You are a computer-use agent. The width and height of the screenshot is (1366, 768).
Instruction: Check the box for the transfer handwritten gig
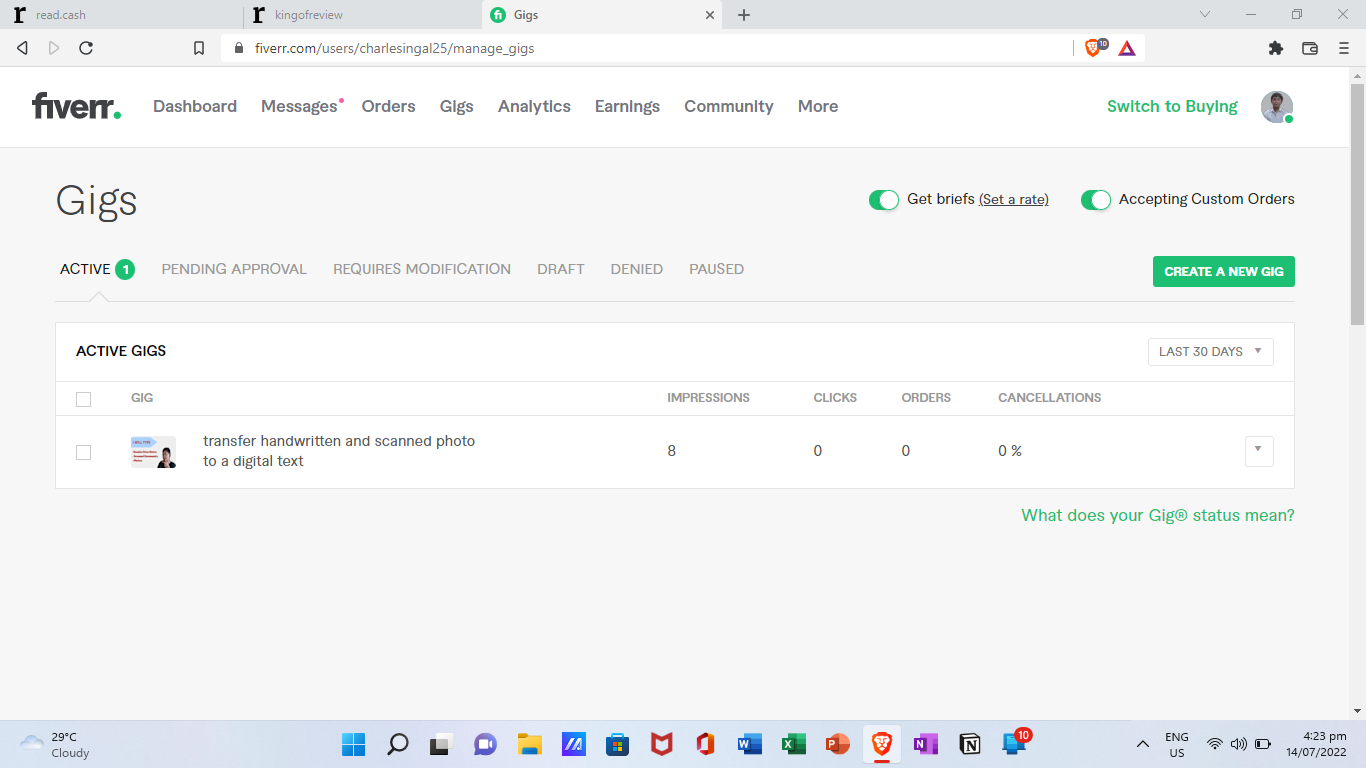click(83, 452)
